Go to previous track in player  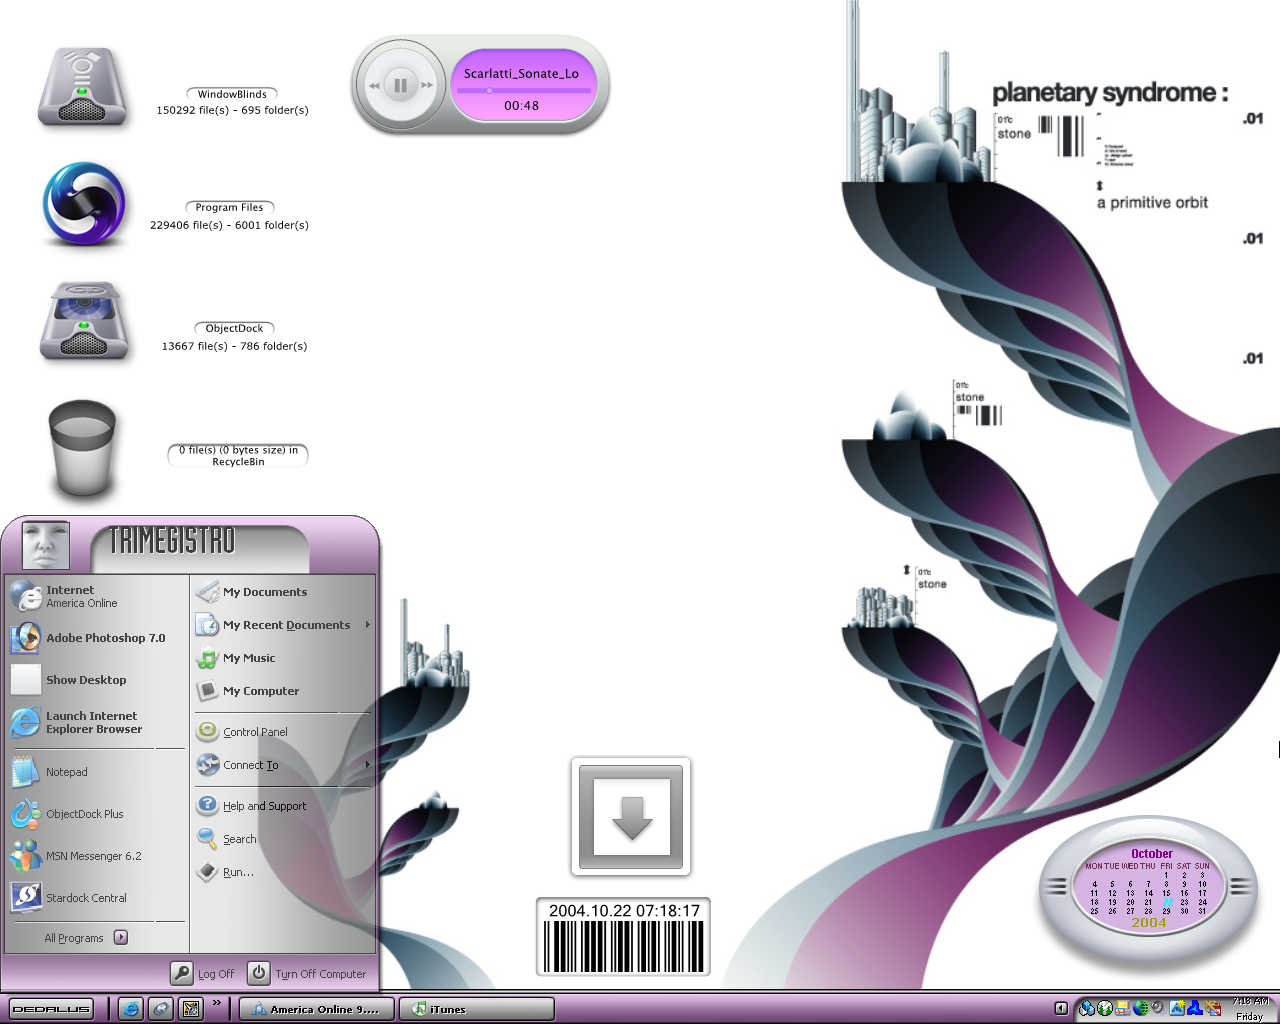[374, 86]
